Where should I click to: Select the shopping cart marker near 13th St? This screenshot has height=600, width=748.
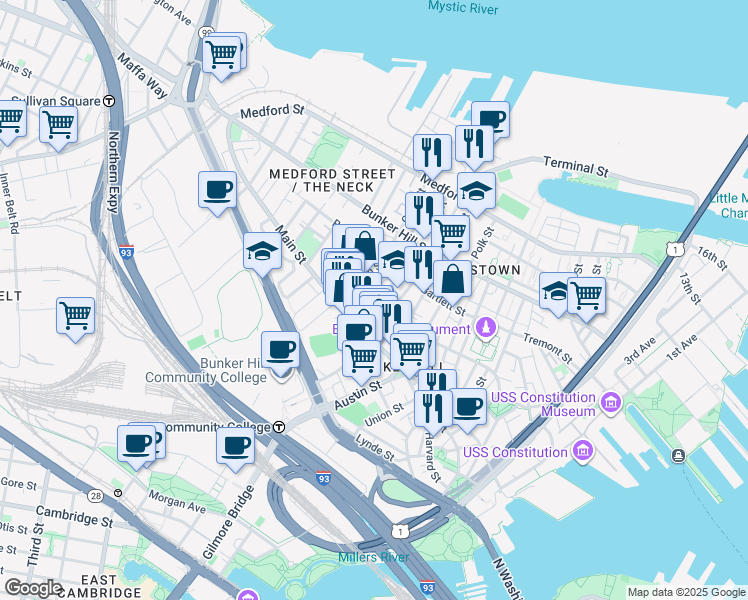pos(587,299)
